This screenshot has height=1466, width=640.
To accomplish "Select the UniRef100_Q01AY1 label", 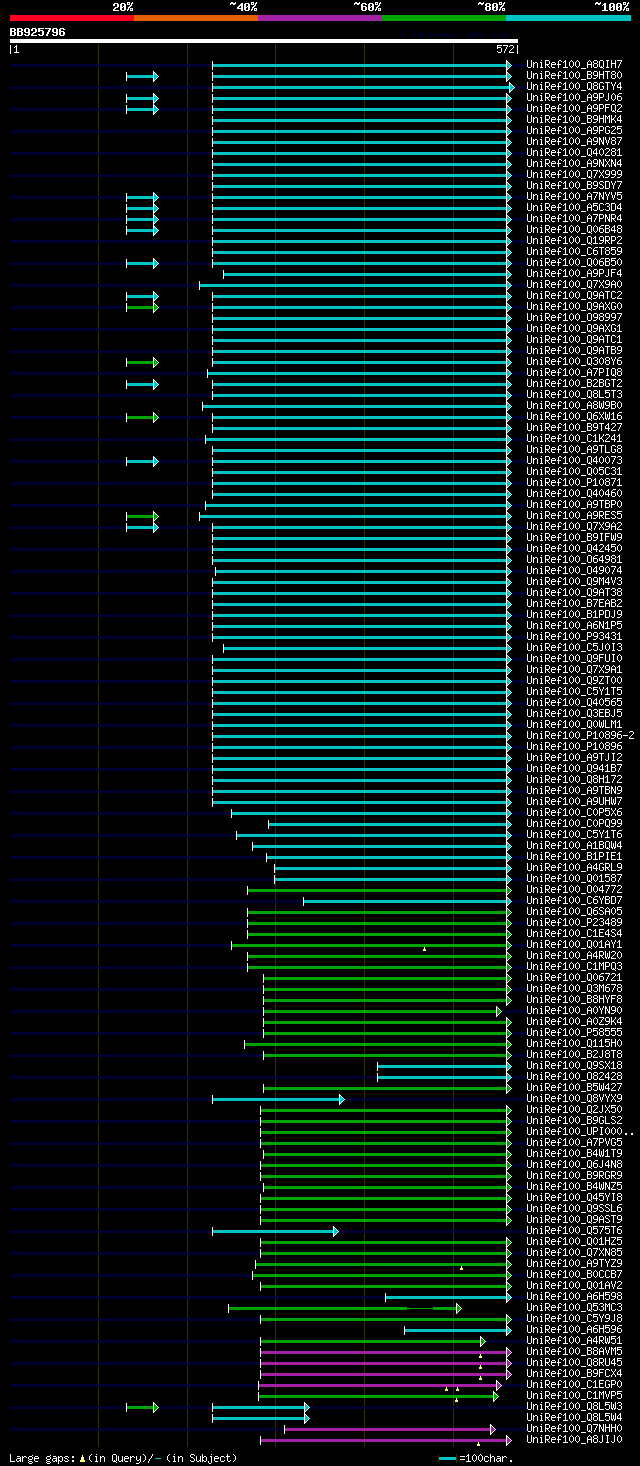I will (x=574, y=945).
